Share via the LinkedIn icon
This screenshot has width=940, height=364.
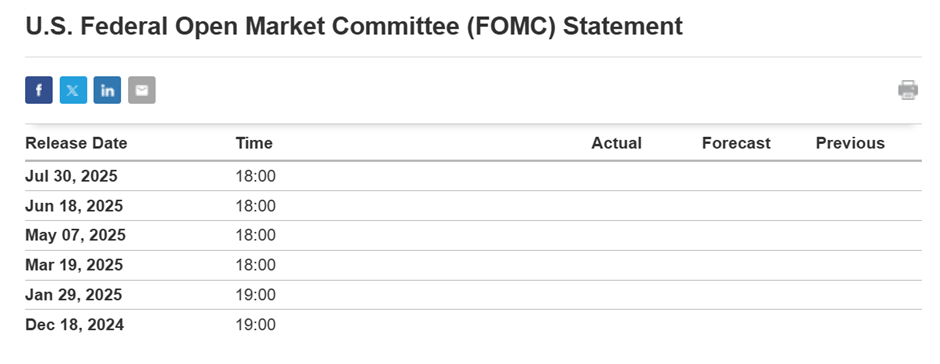tap(107, 90)
